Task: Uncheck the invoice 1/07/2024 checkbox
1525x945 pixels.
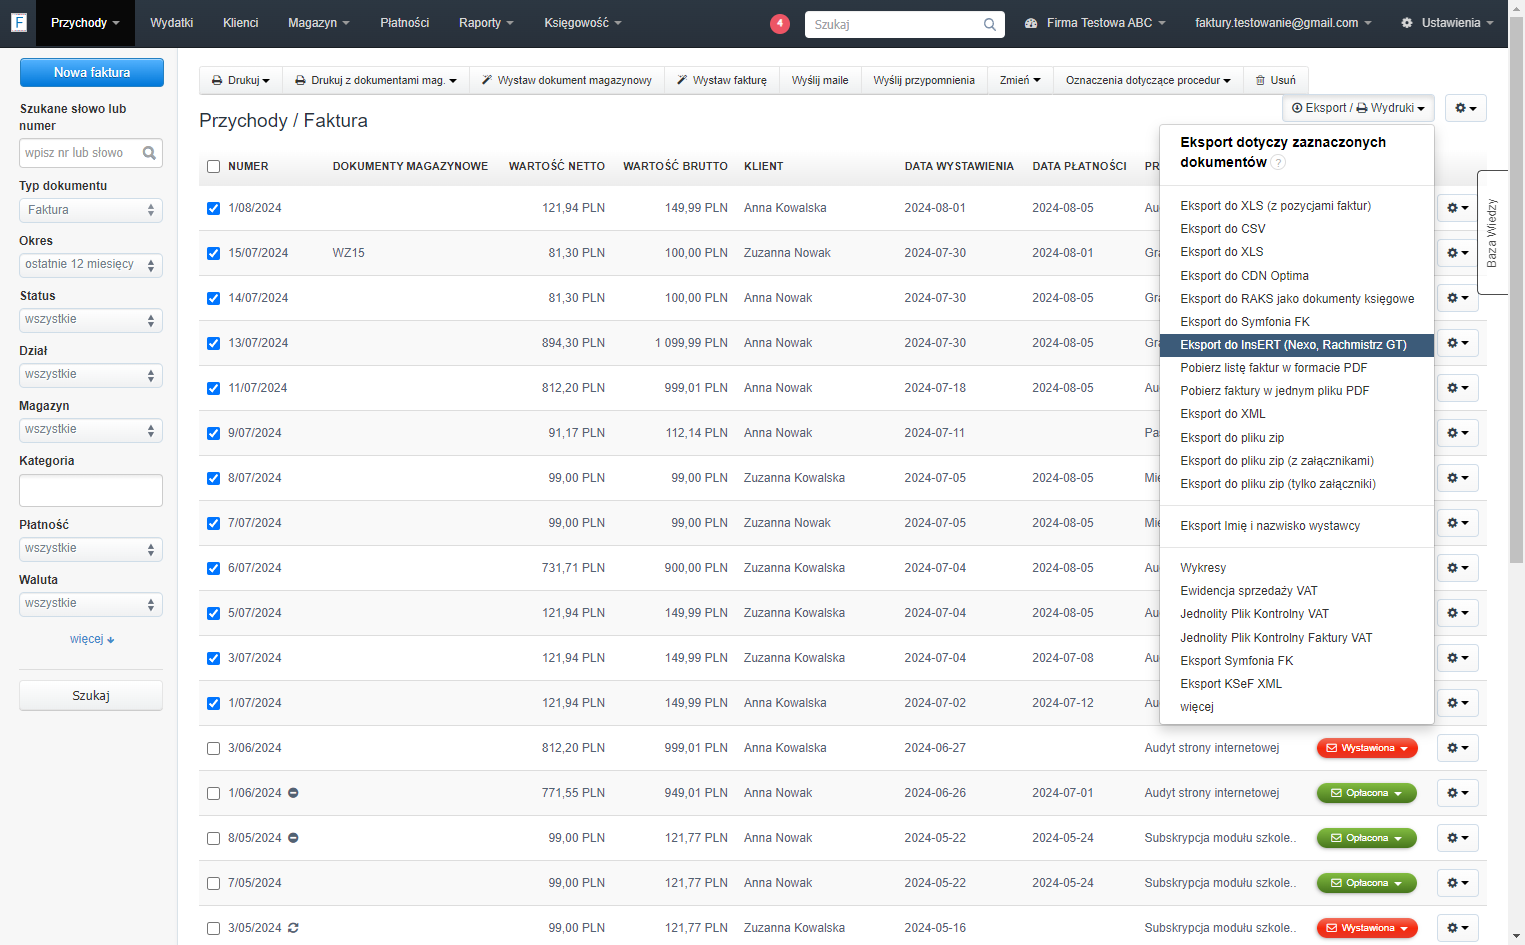Action: coord(213,703)
